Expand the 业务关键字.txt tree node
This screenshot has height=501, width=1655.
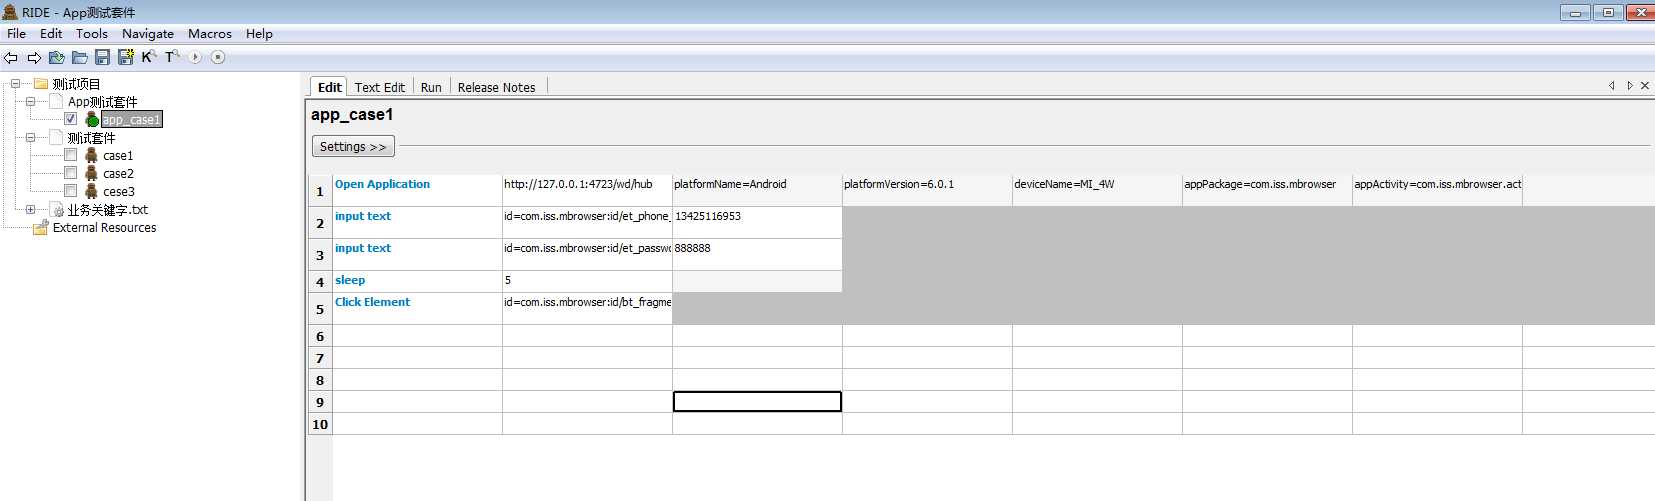pos(30,210)
